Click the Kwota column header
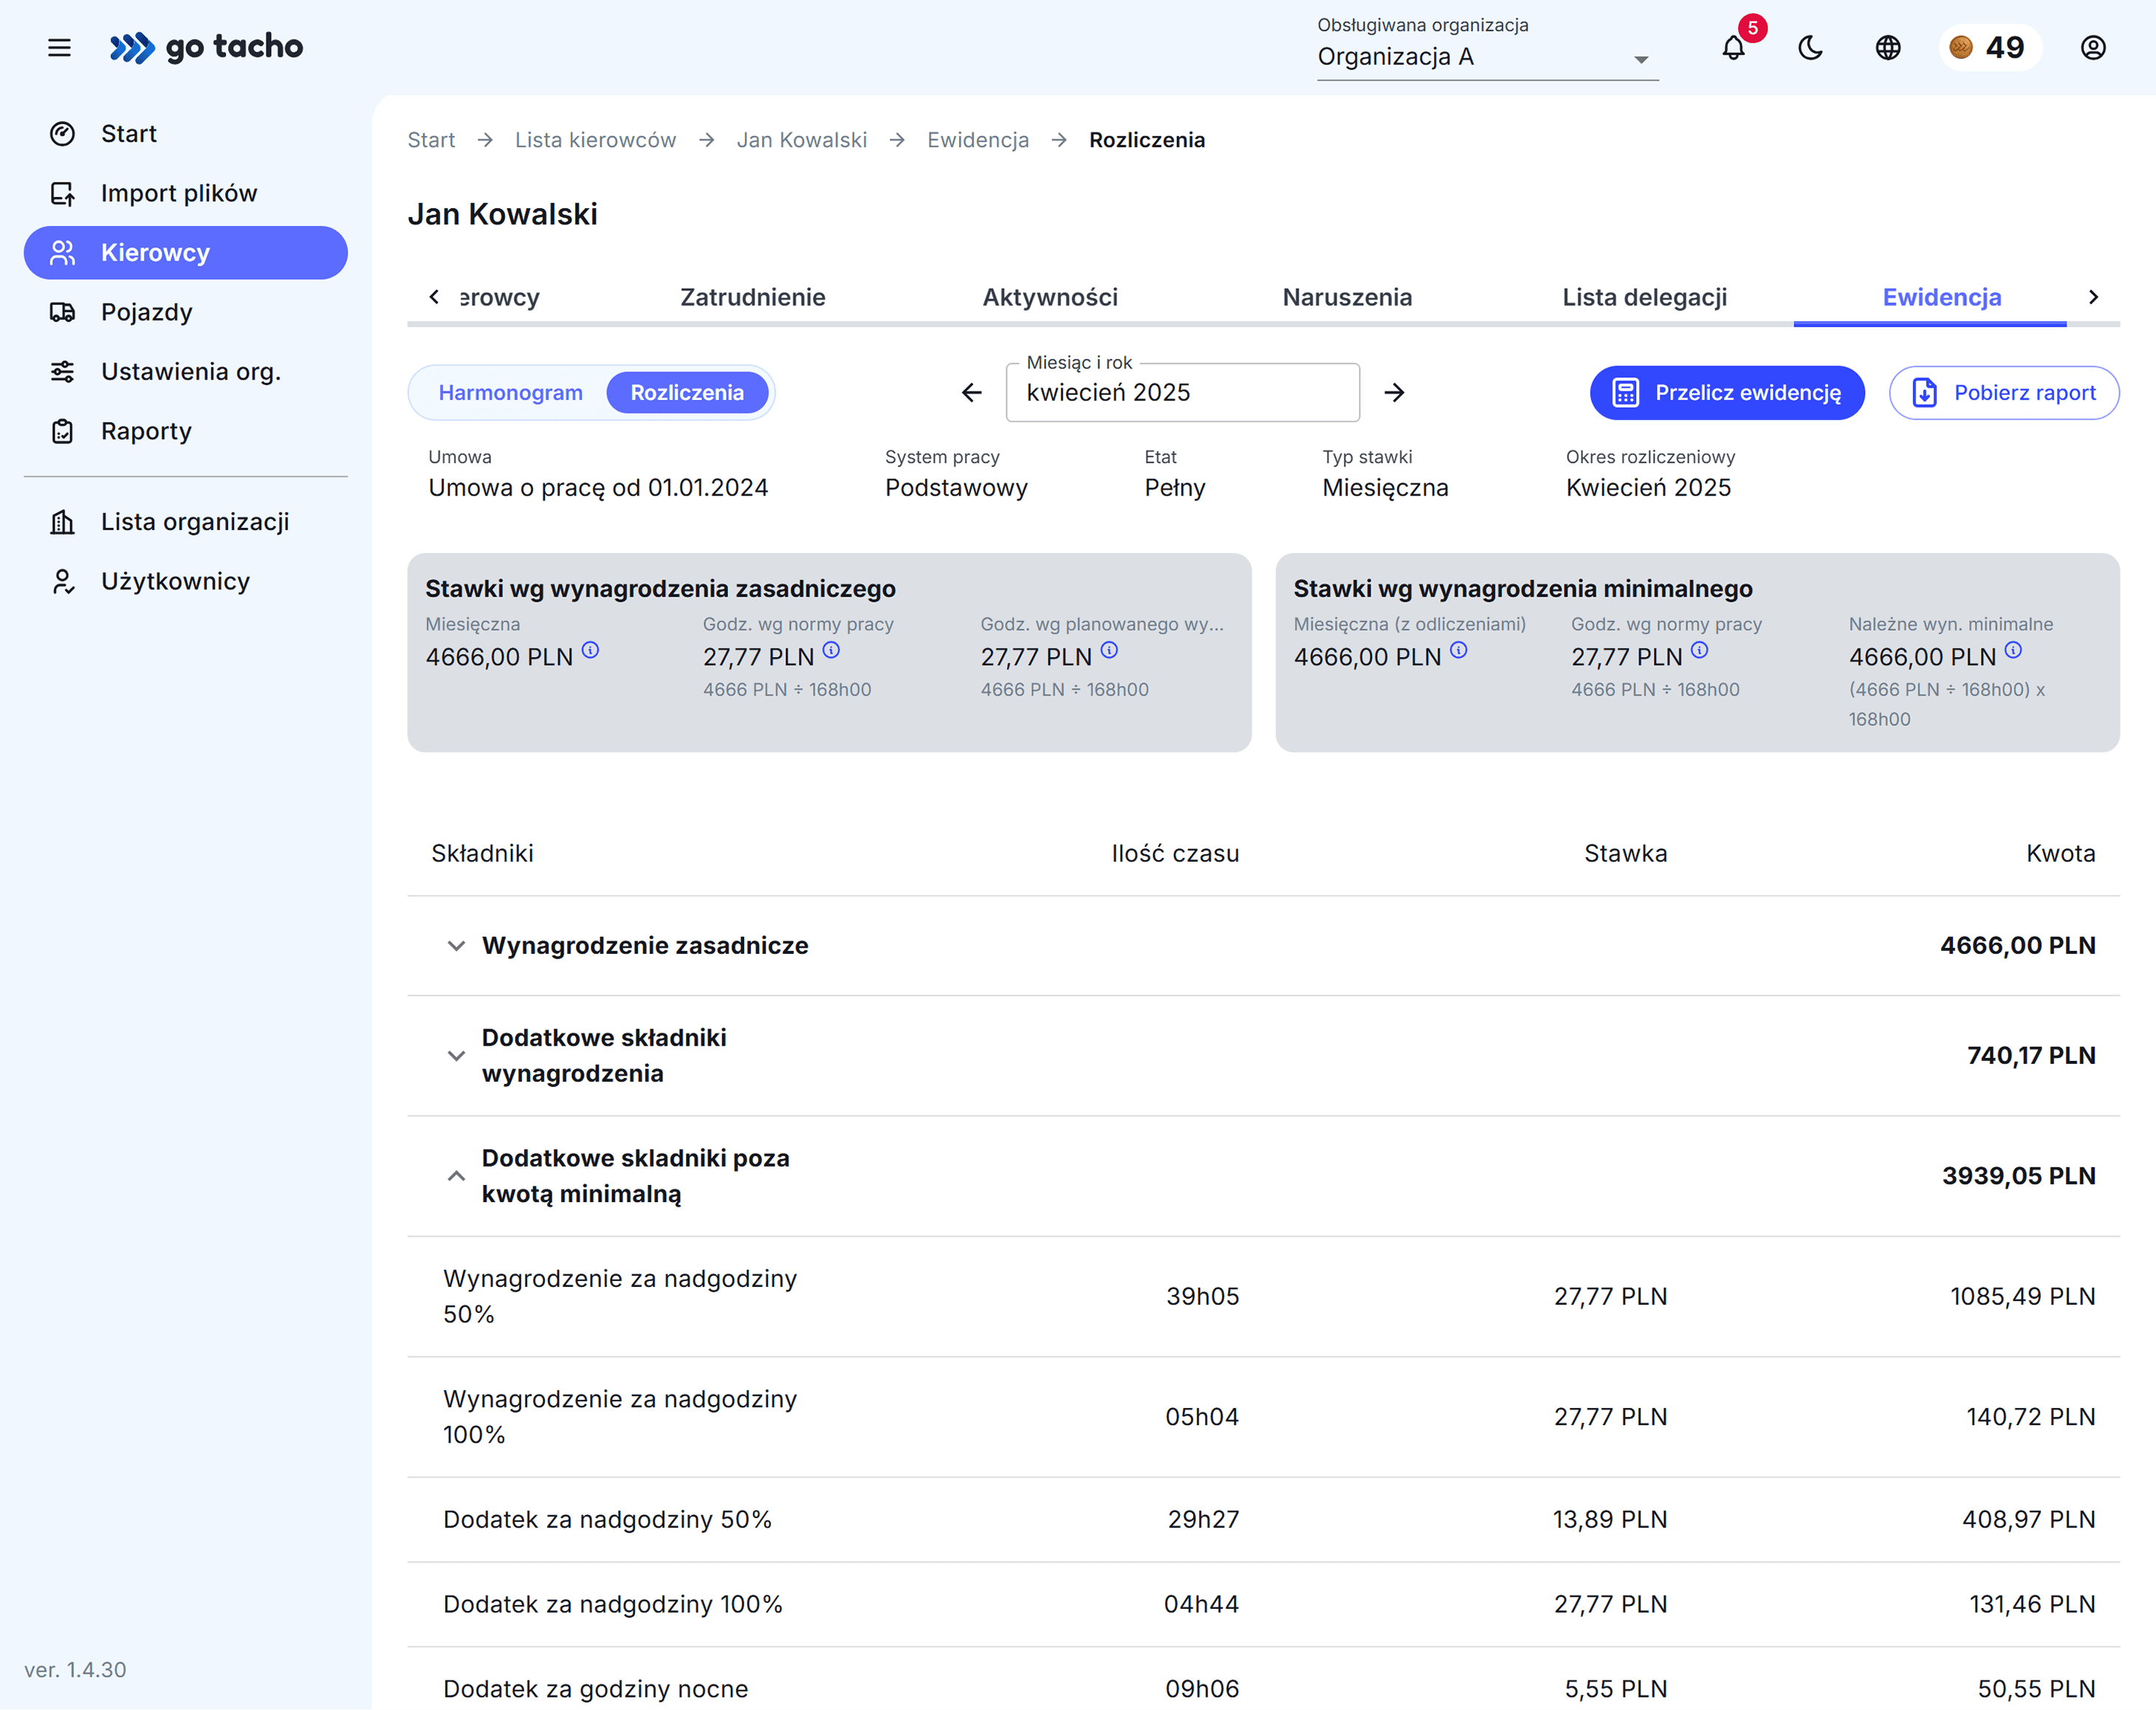Screen dimensions: 2156x1710 [2060, 853]
